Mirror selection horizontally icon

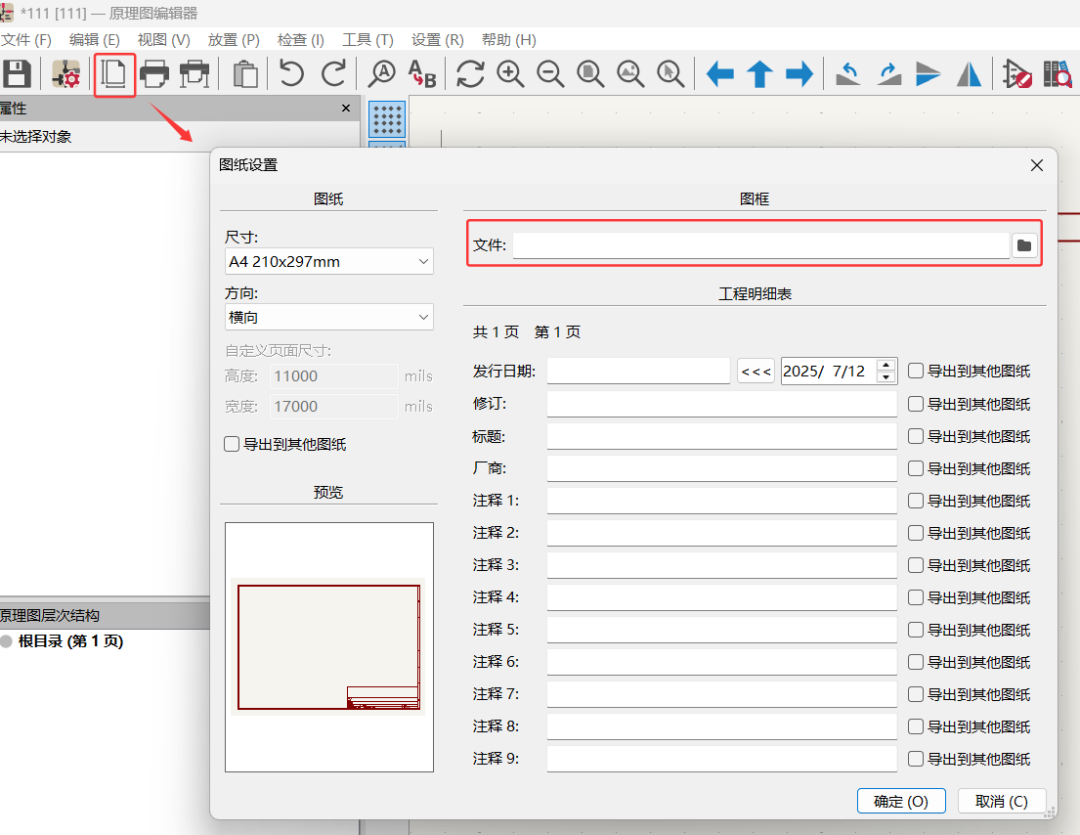coord(969,74)
